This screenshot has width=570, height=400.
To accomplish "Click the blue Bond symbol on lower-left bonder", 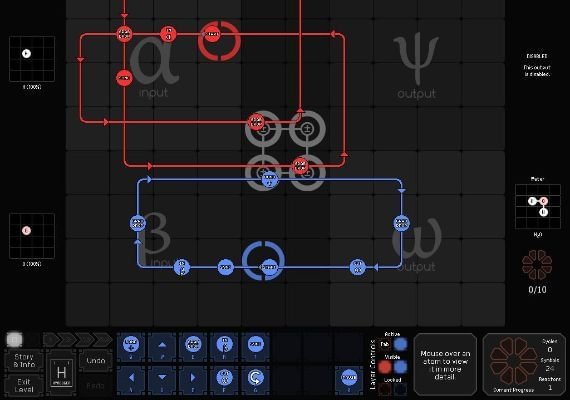I will [269, 179].
